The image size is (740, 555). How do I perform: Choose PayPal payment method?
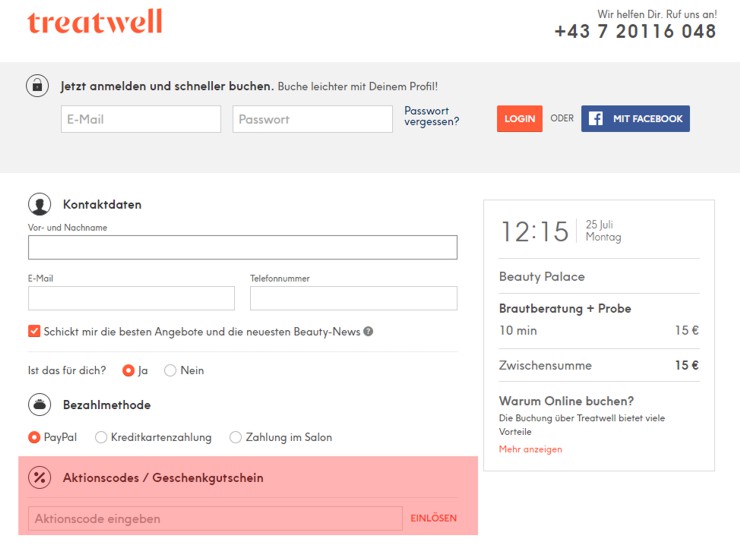point(34,437)
